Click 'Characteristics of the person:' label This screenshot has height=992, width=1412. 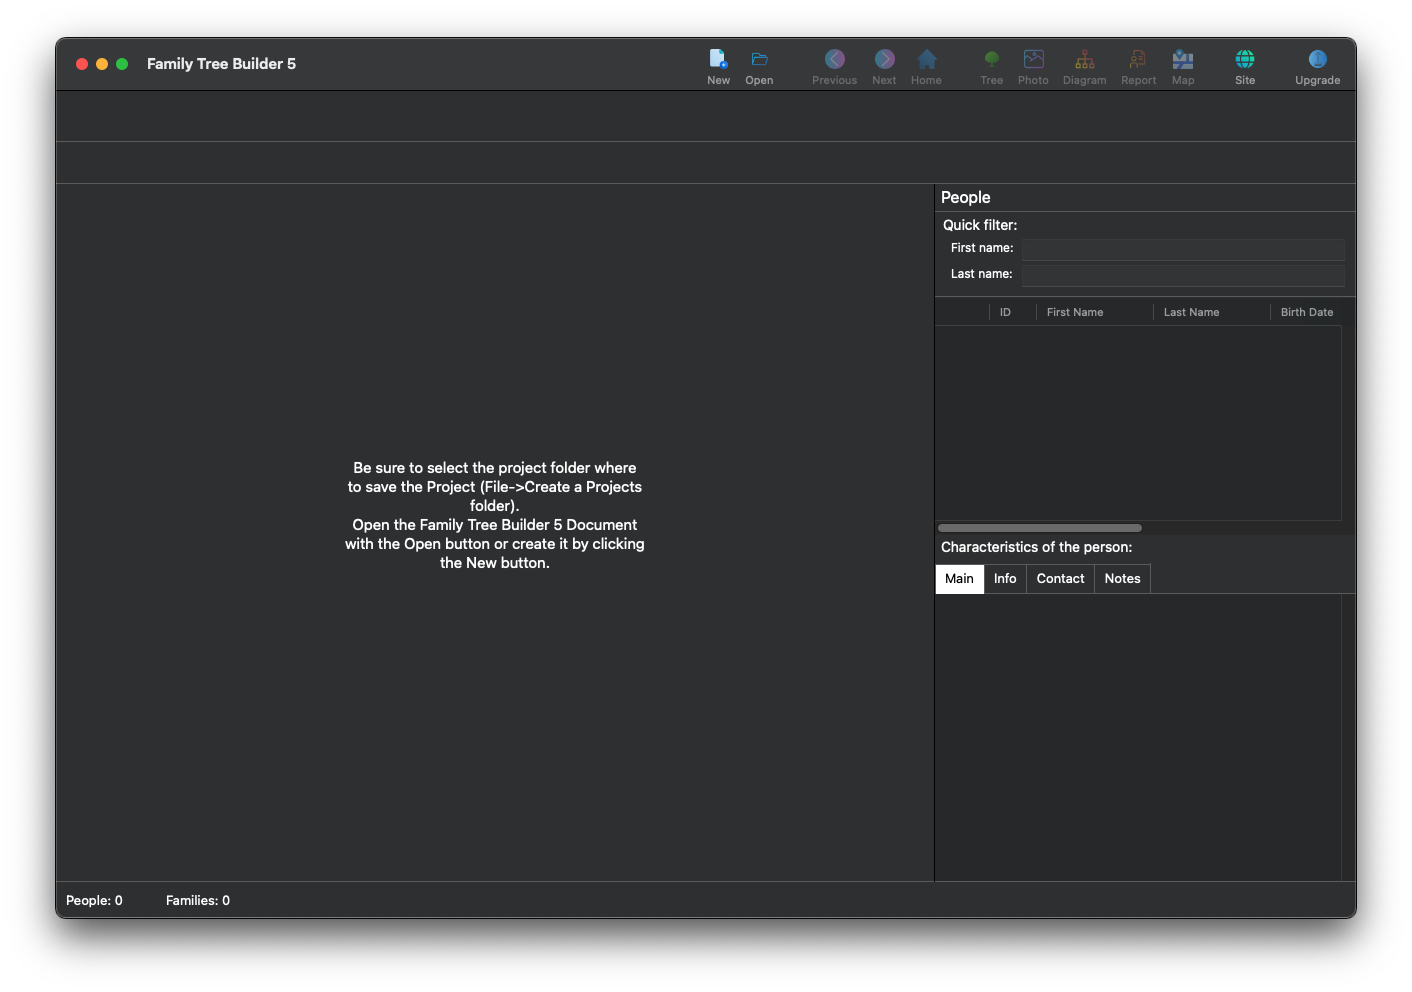pyautogui.click(x=1036, y=547)
